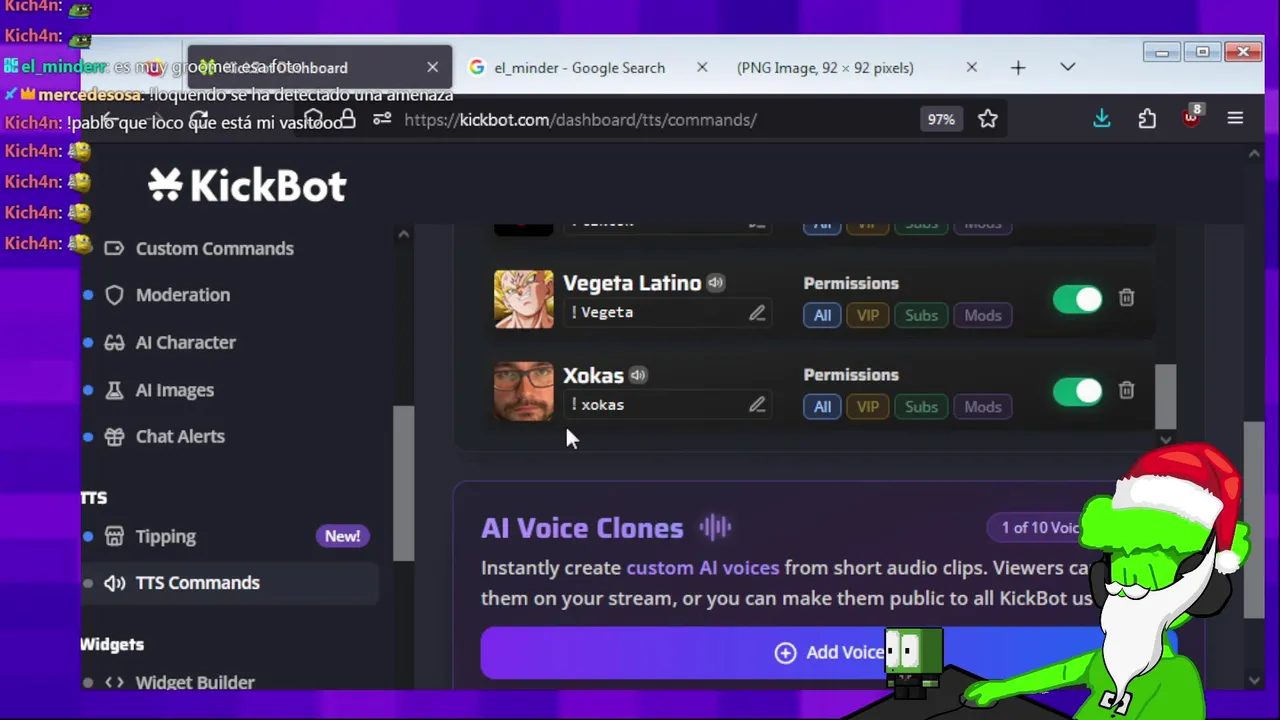Click the Widget Builder code brackets icon

tap(114, 682)
